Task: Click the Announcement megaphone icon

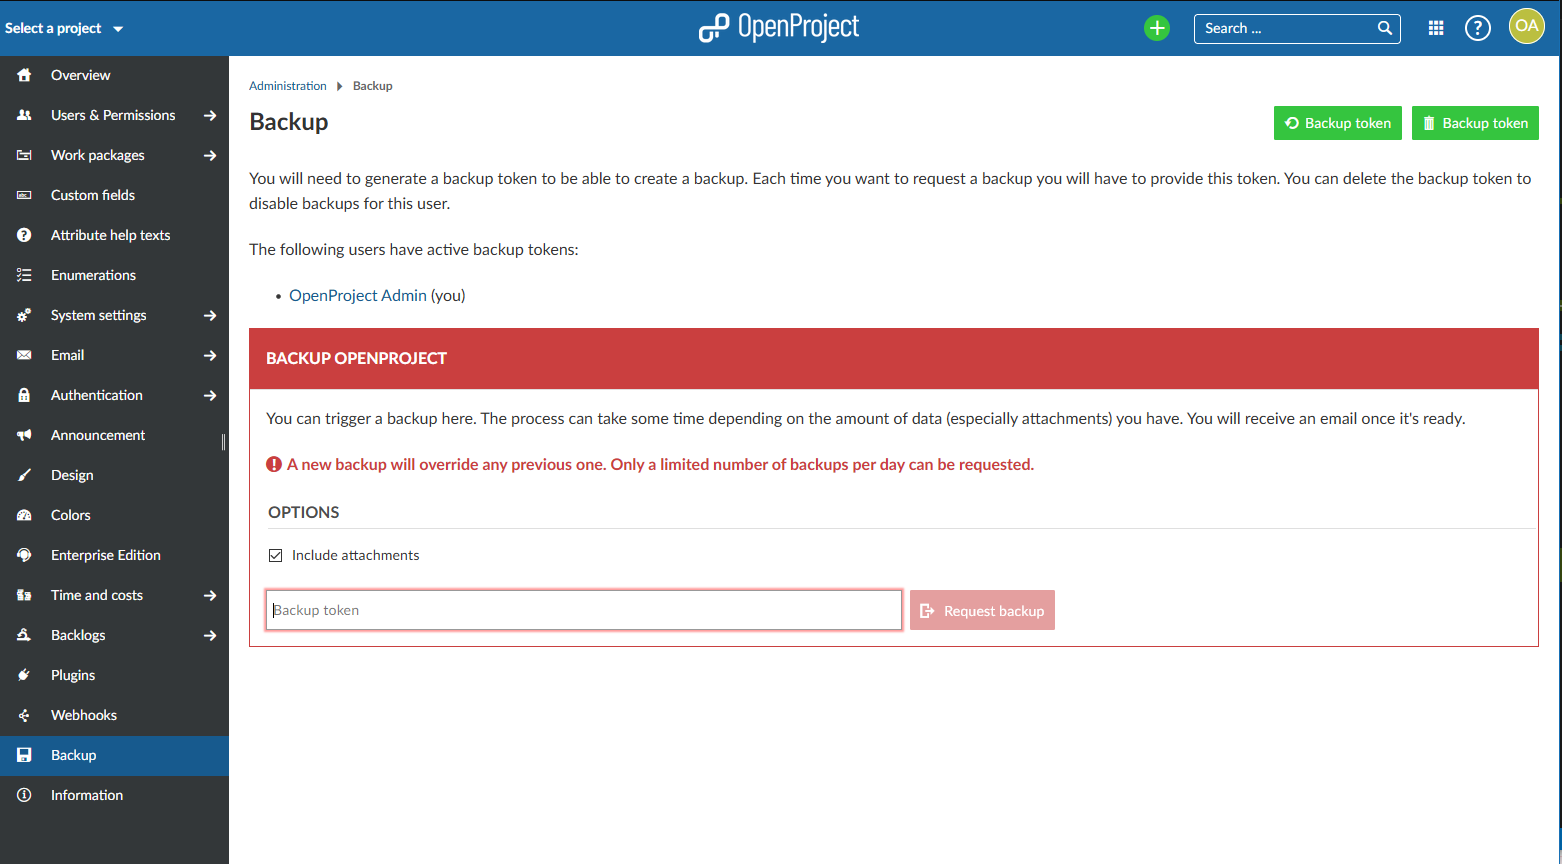Action: click(24, 435)
